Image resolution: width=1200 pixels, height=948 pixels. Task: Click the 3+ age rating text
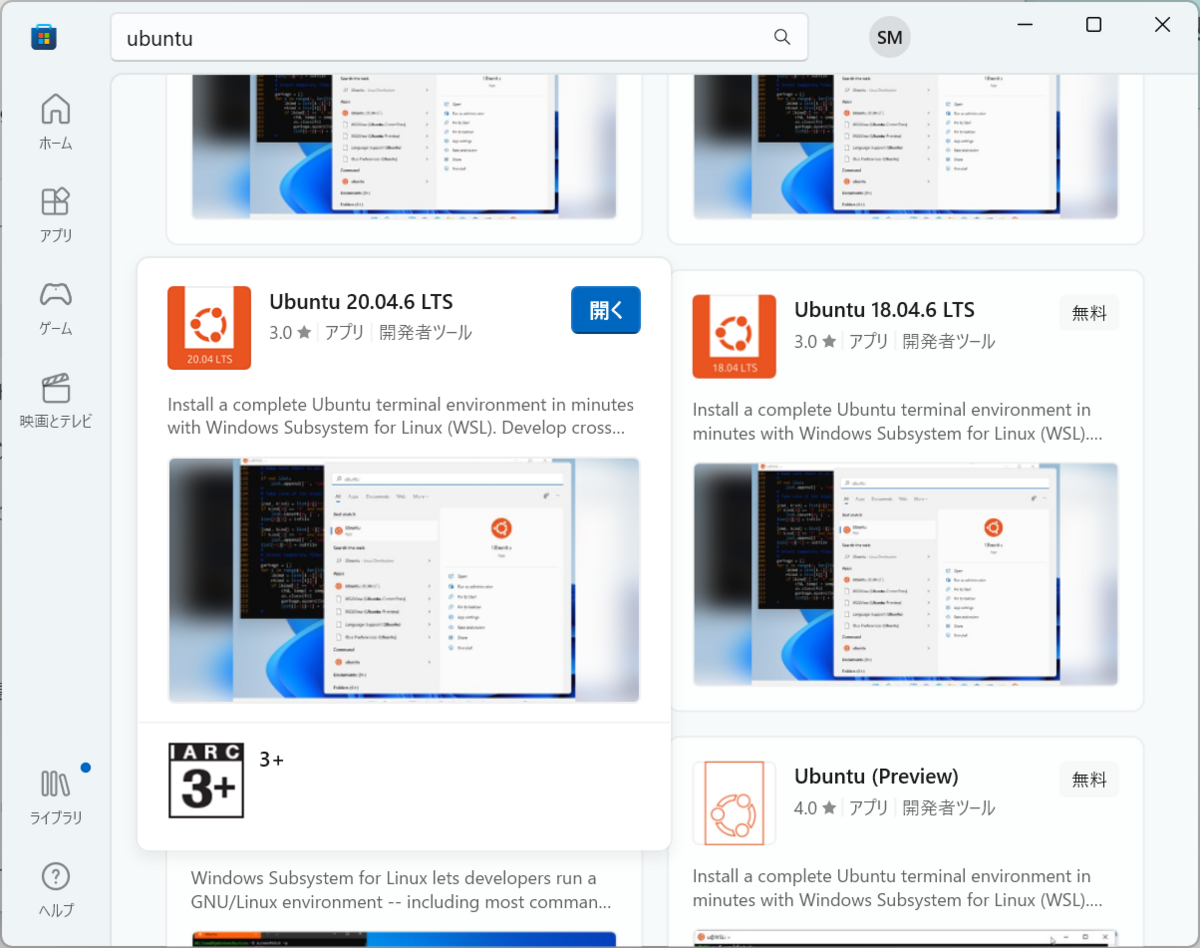[x=271, y=760]
